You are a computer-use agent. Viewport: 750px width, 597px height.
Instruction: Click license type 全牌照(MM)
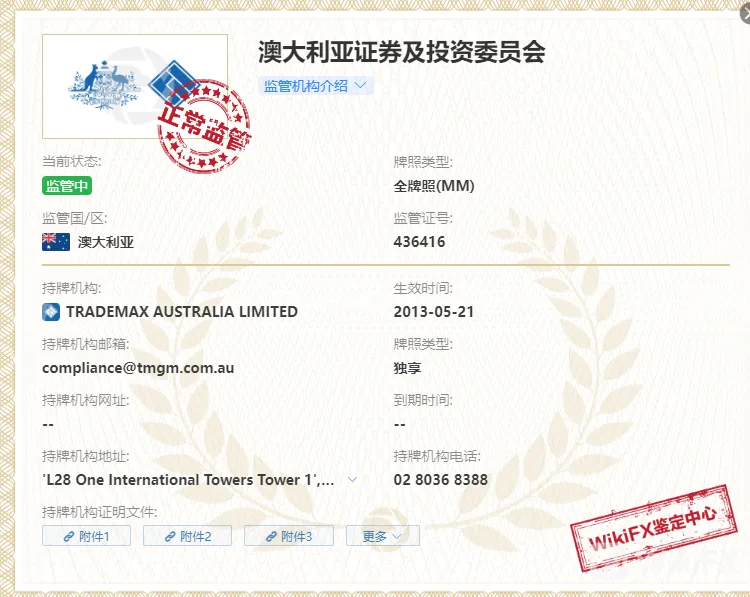coord(434,186)
